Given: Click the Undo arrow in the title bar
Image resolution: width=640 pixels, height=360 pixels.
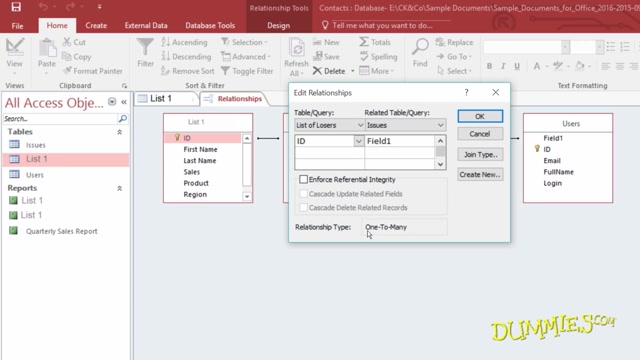Looking at the screenshot, I should click(x=43, y=7).
